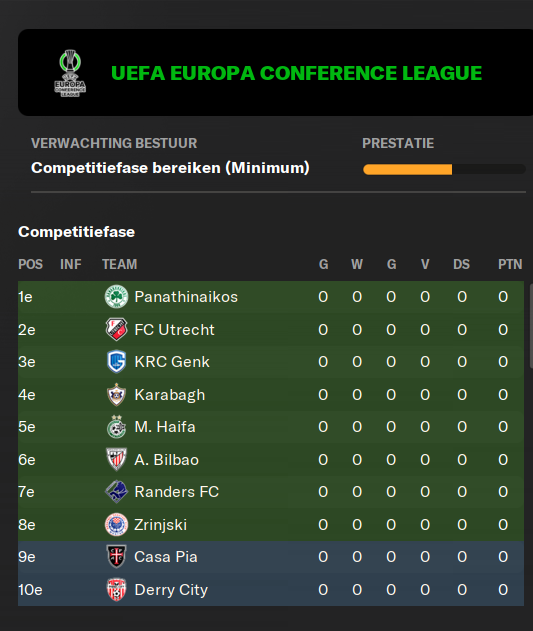Sort table by the POS column header
Screen dimensions: 533x631
31,264
